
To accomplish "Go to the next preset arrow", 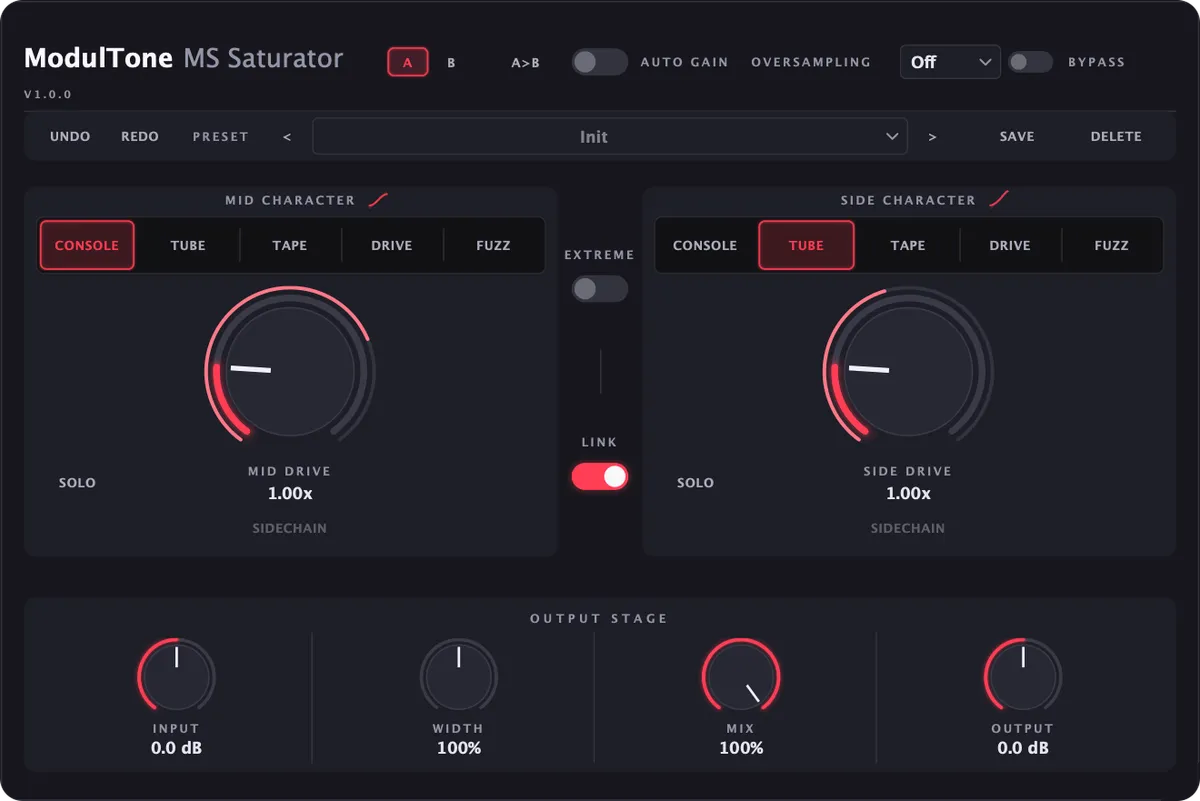I will tap(932, 137).
